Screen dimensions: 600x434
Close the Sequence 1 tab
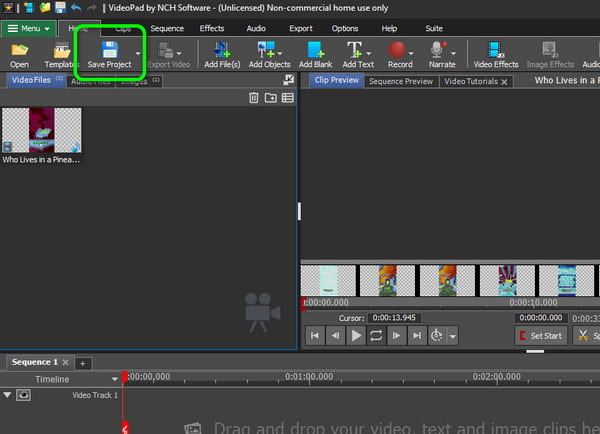(65, 362)
